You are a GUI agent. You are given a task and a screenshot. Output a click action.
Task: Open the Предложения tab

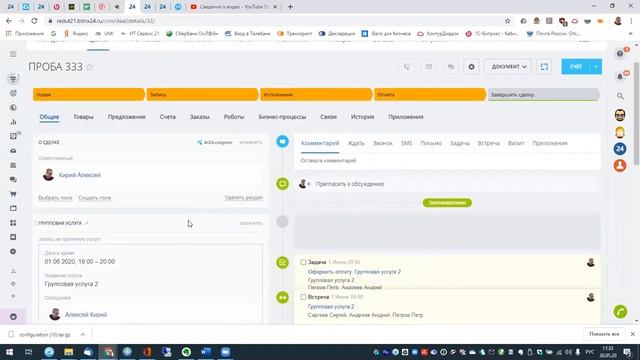[127, 117]
